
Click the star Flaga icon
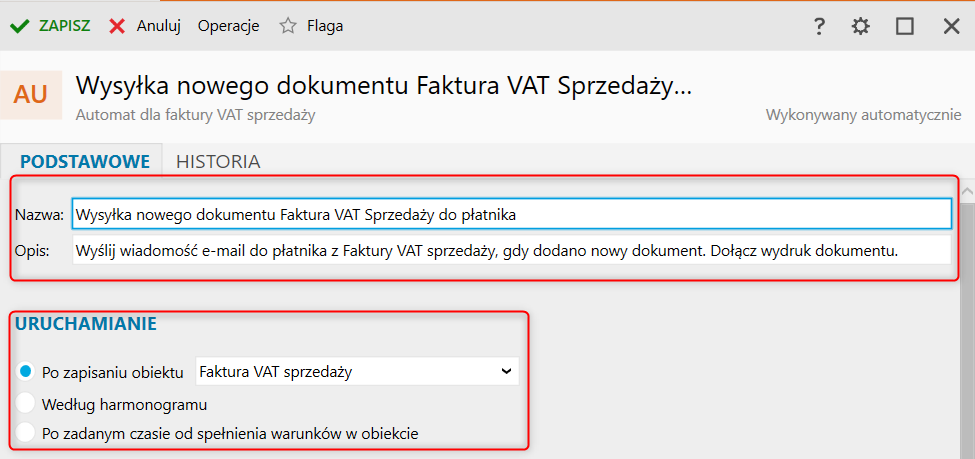(288, 26)
